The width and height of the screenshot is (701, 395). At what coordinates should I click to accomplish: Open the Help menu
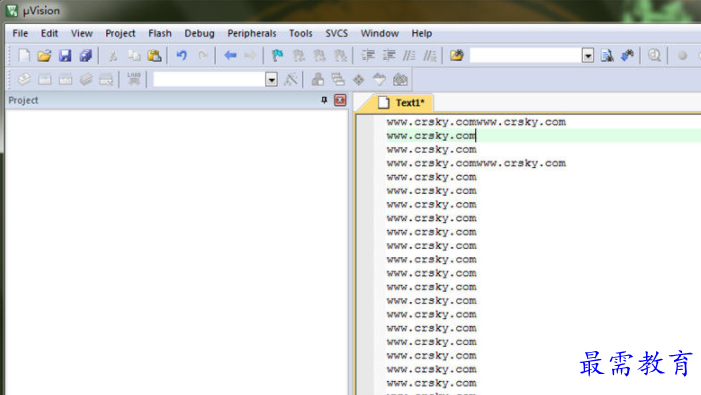(422, 34)
